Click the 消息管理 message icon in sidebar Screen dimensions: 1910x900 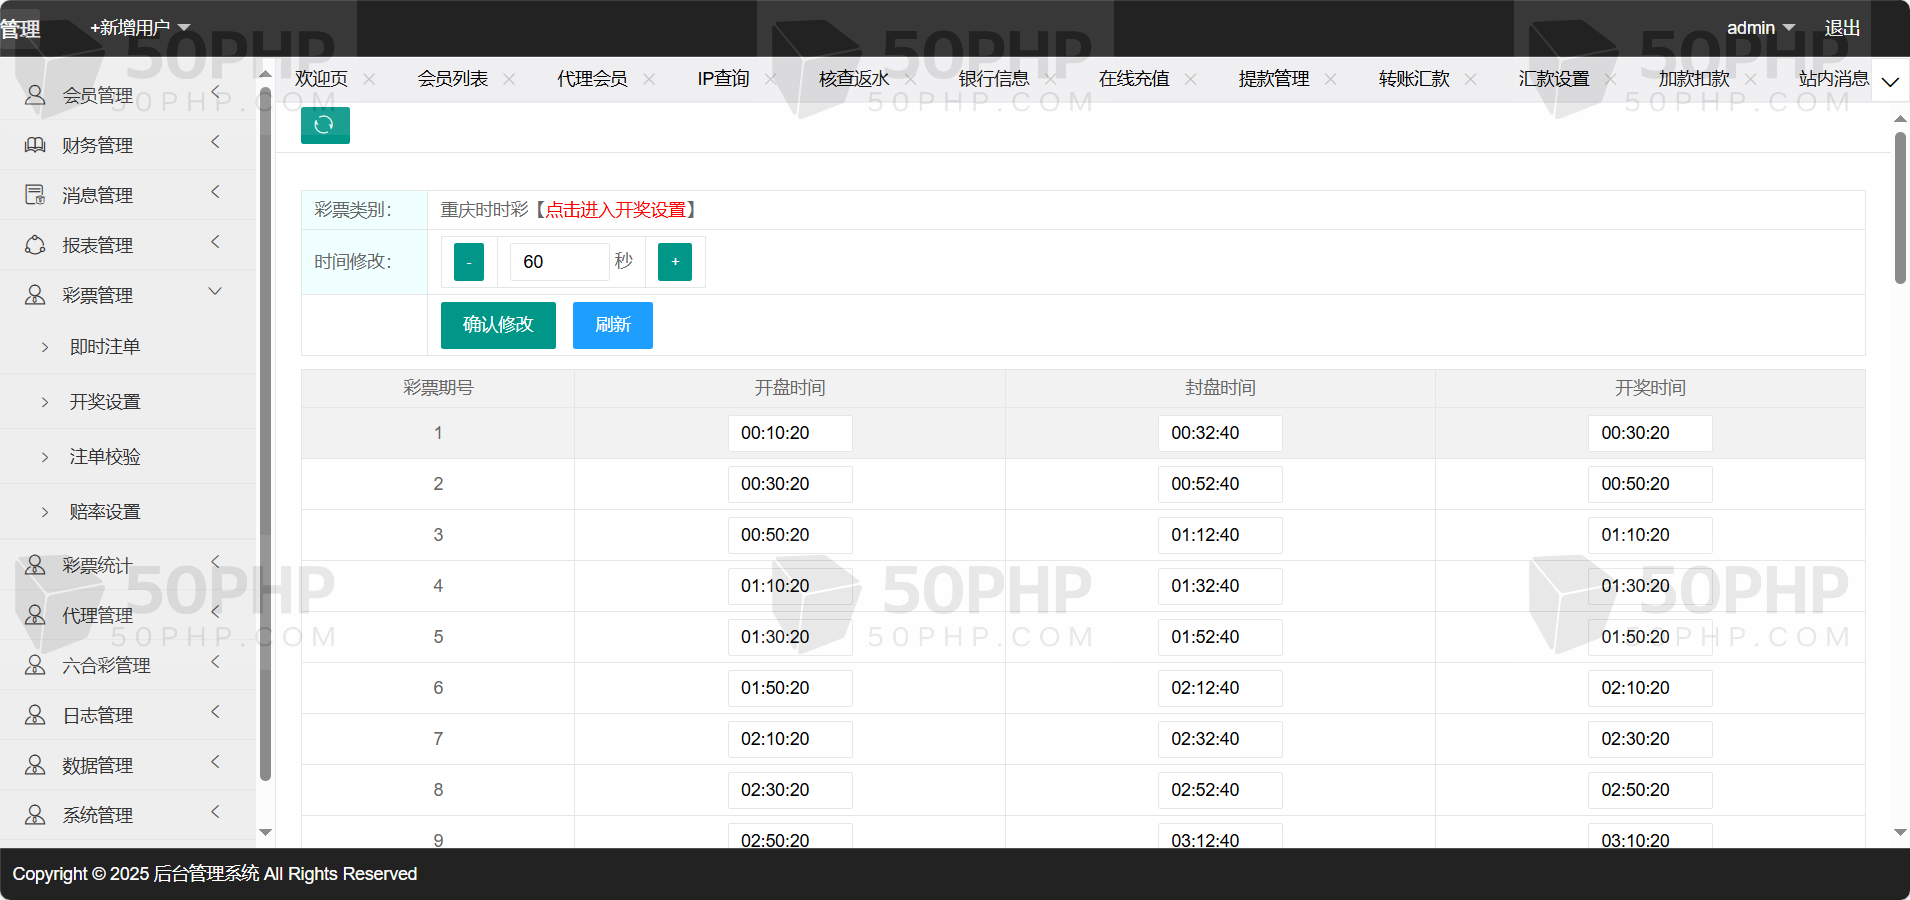coord(35,195)
